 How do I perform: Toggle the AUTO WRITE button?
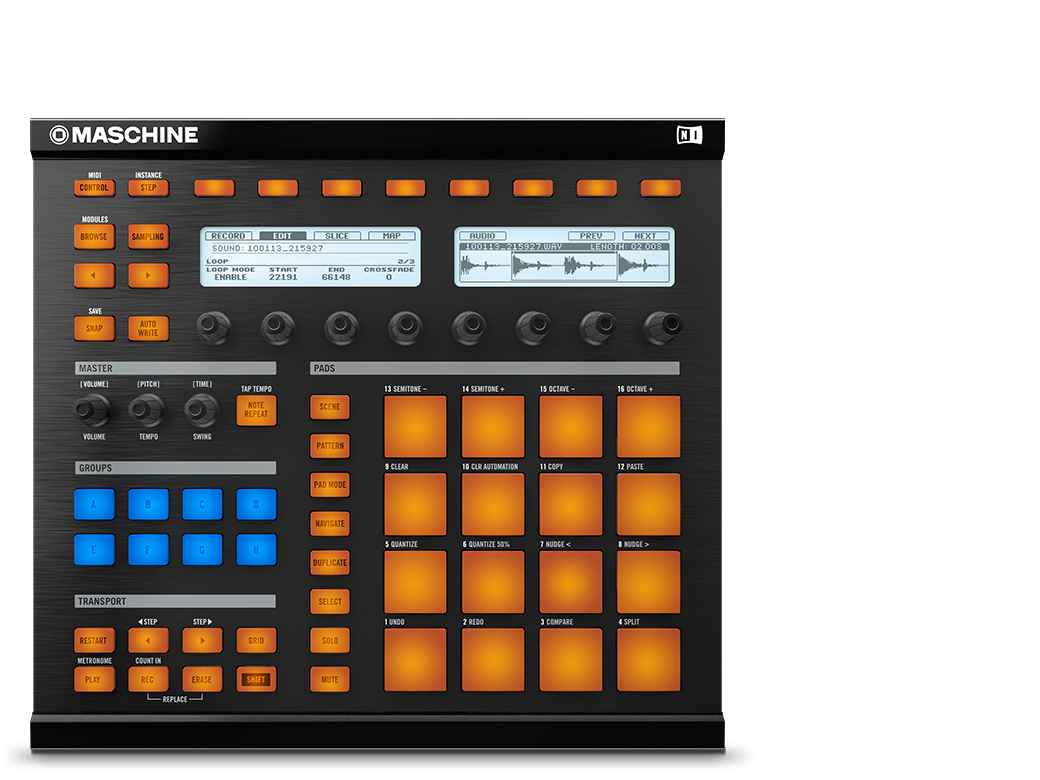pyautogui.click(x=148, y=328)
